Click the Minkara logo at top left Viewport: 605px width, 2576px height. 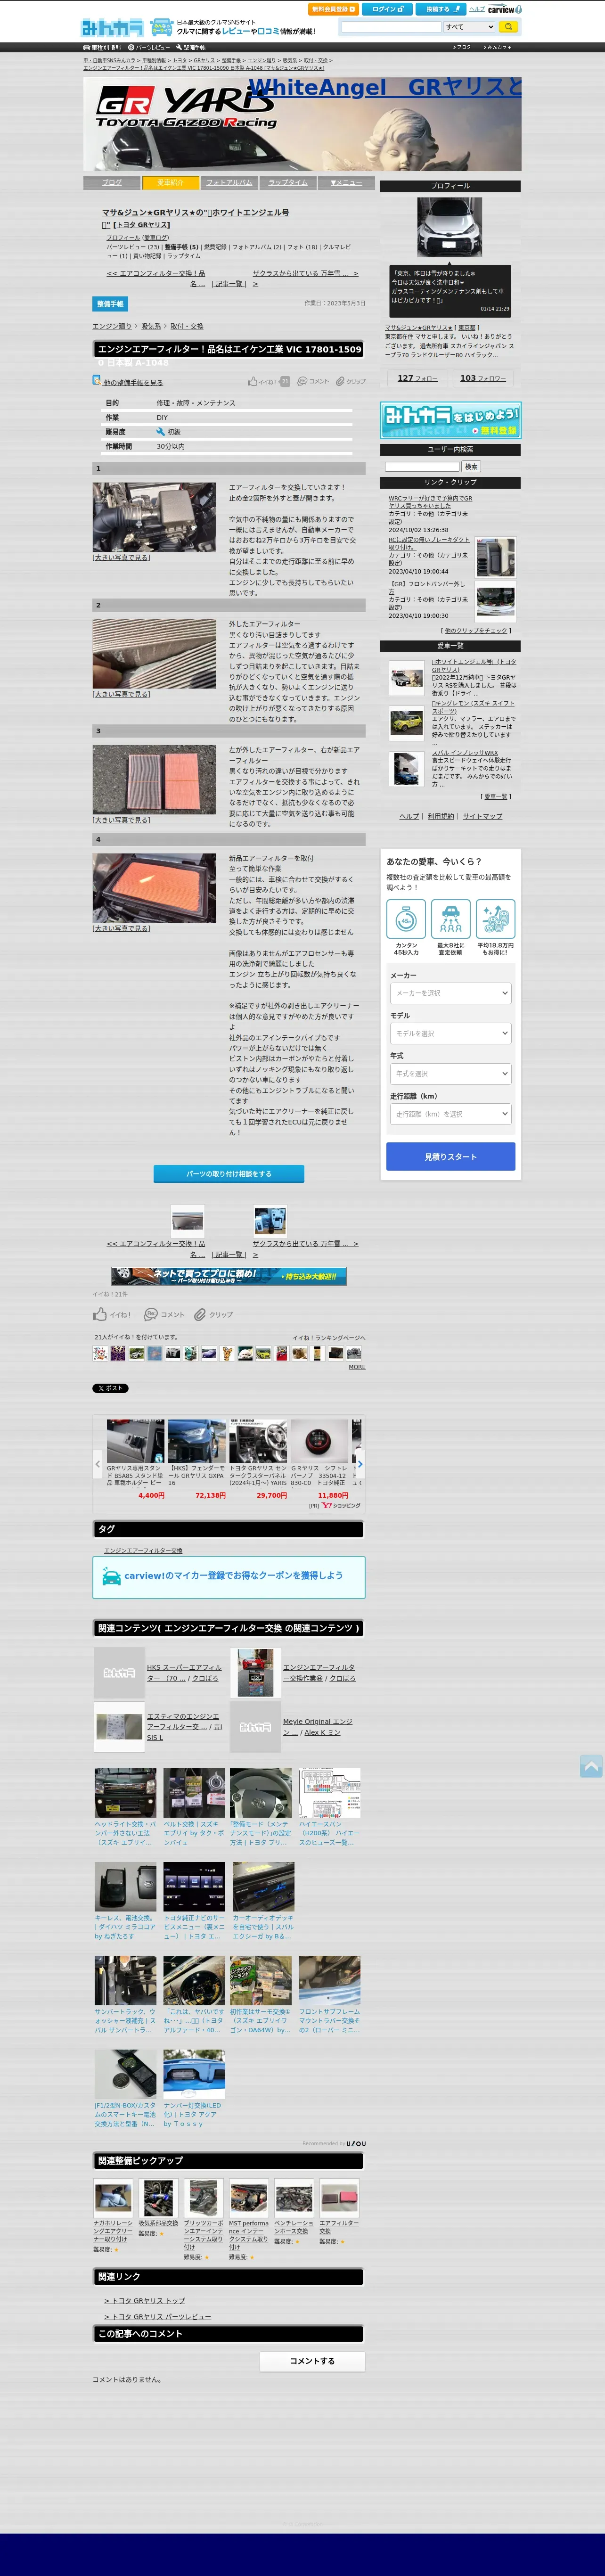[112, 28]
